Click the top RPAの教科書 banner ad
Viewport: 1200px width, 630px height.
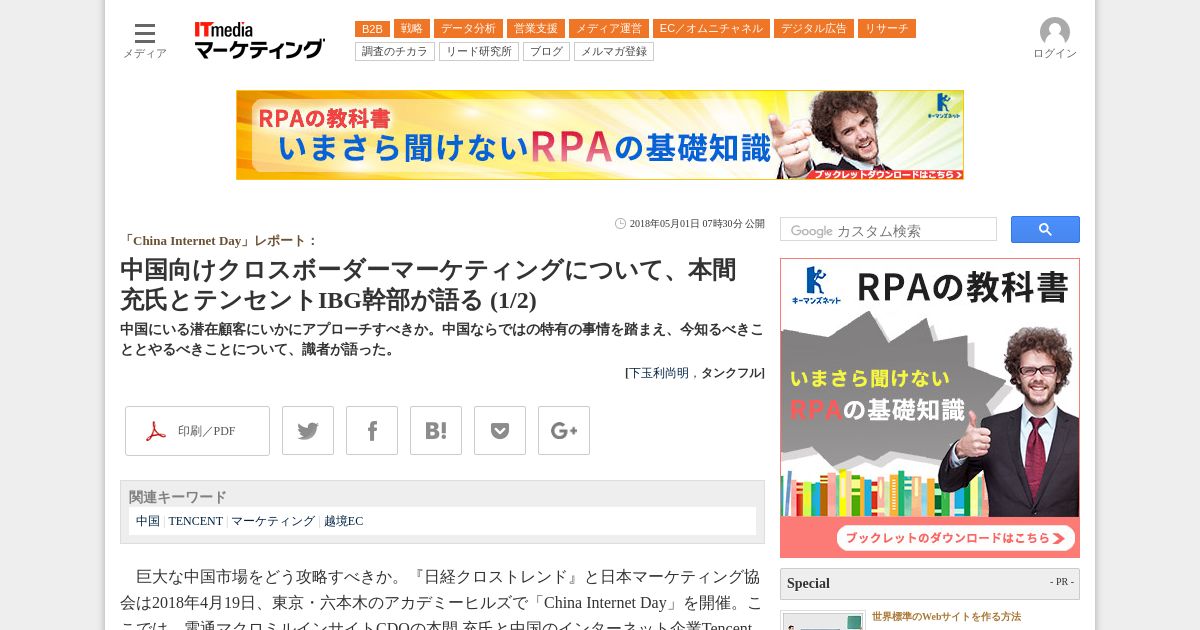600,135
